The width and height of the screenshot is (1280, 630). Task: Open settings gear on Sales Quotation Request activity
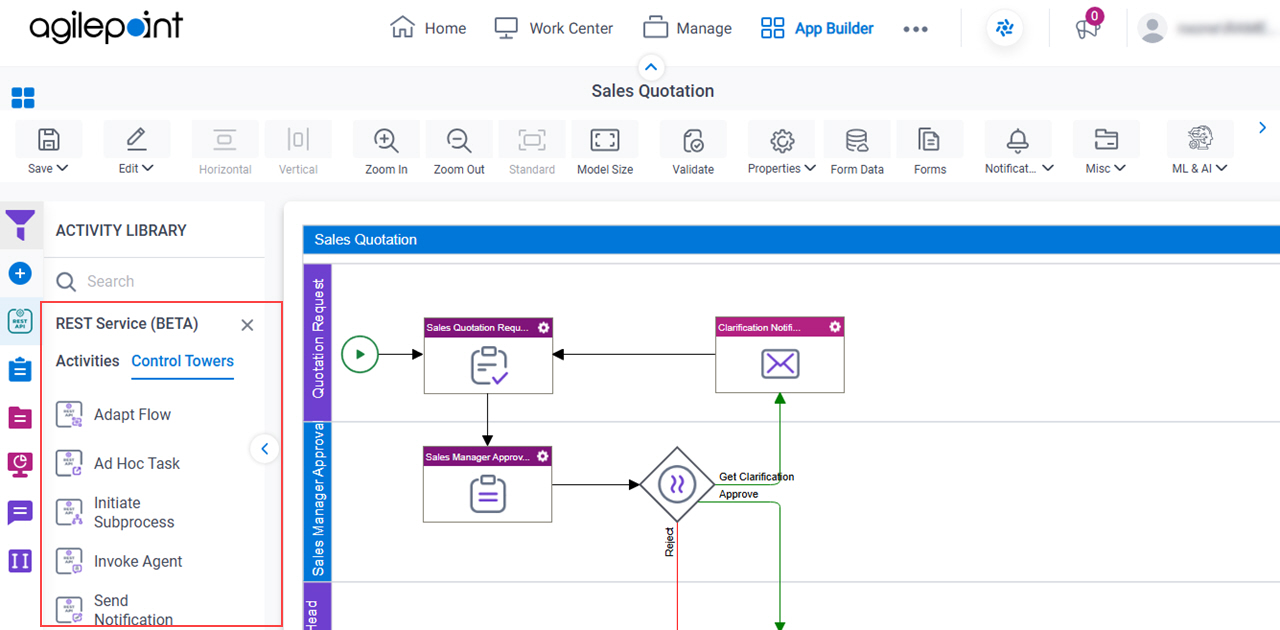click(x=543, y=327)
